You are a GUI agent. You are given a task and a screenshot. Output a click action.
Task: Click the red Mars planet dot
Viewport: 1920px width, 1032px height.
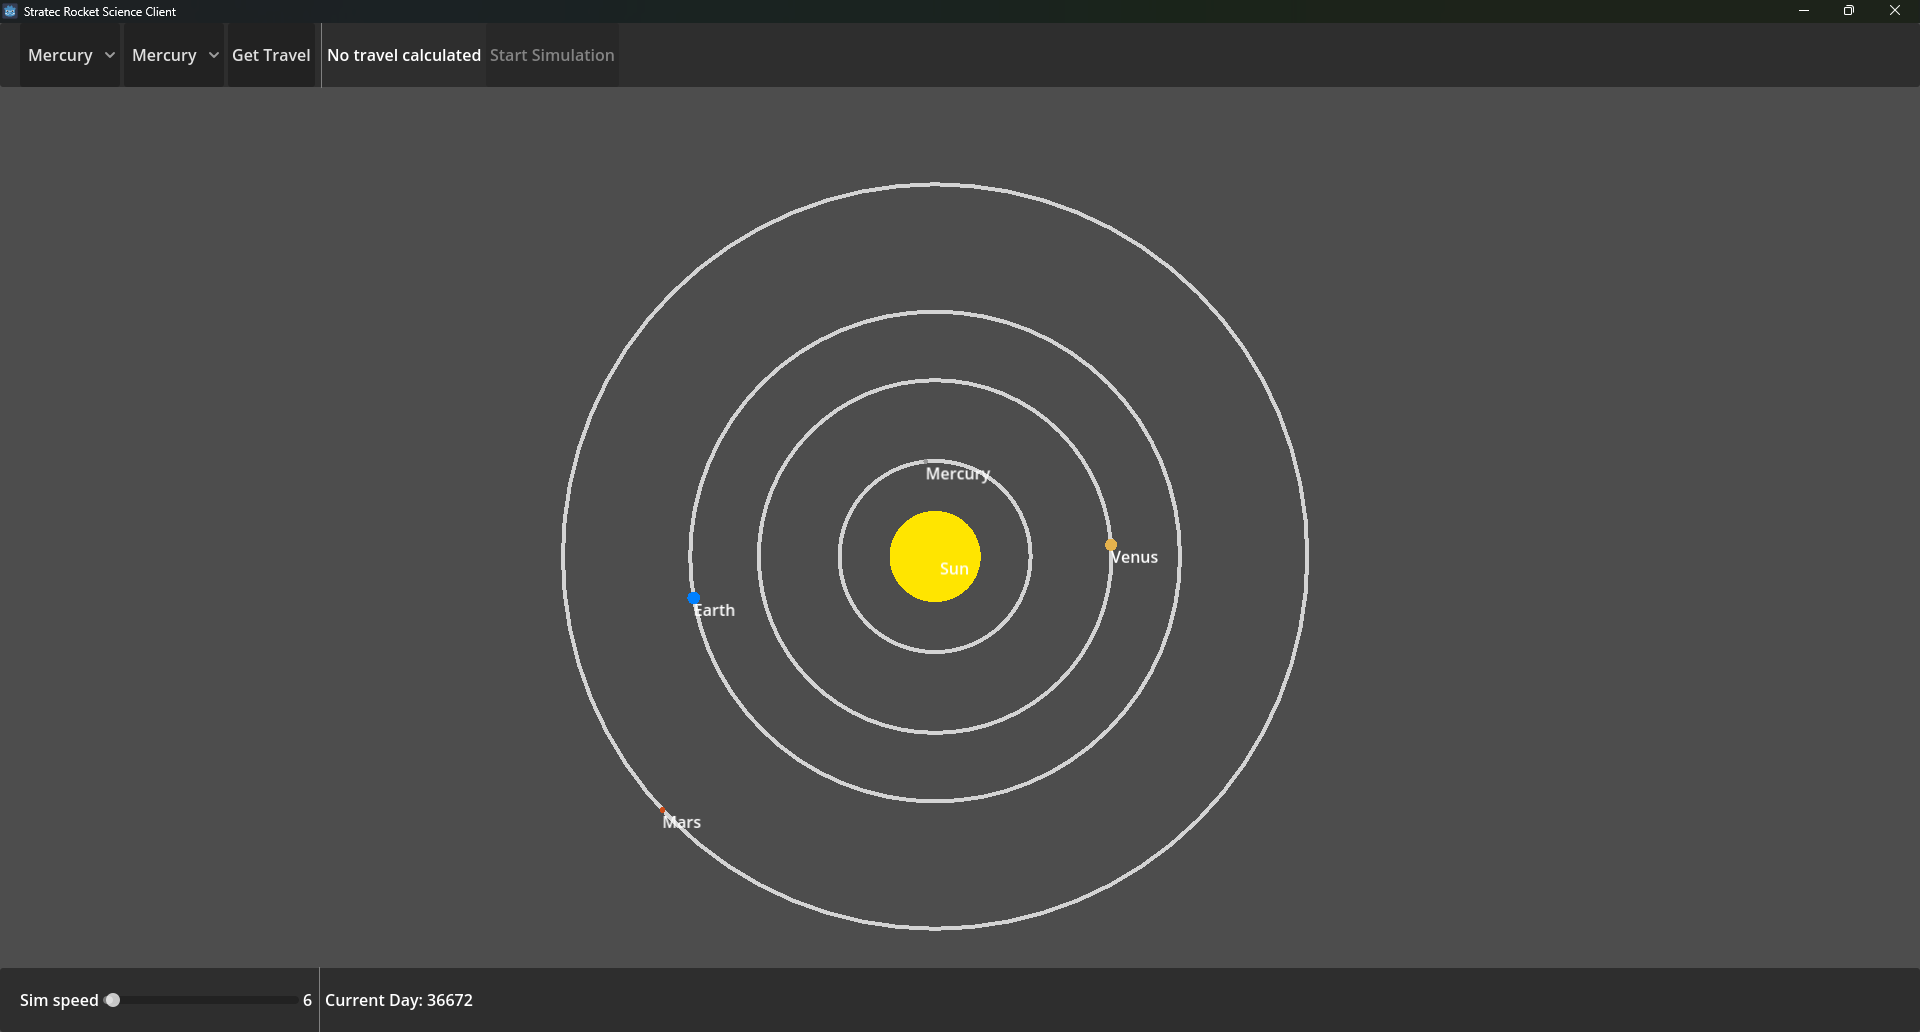[662, 810]
